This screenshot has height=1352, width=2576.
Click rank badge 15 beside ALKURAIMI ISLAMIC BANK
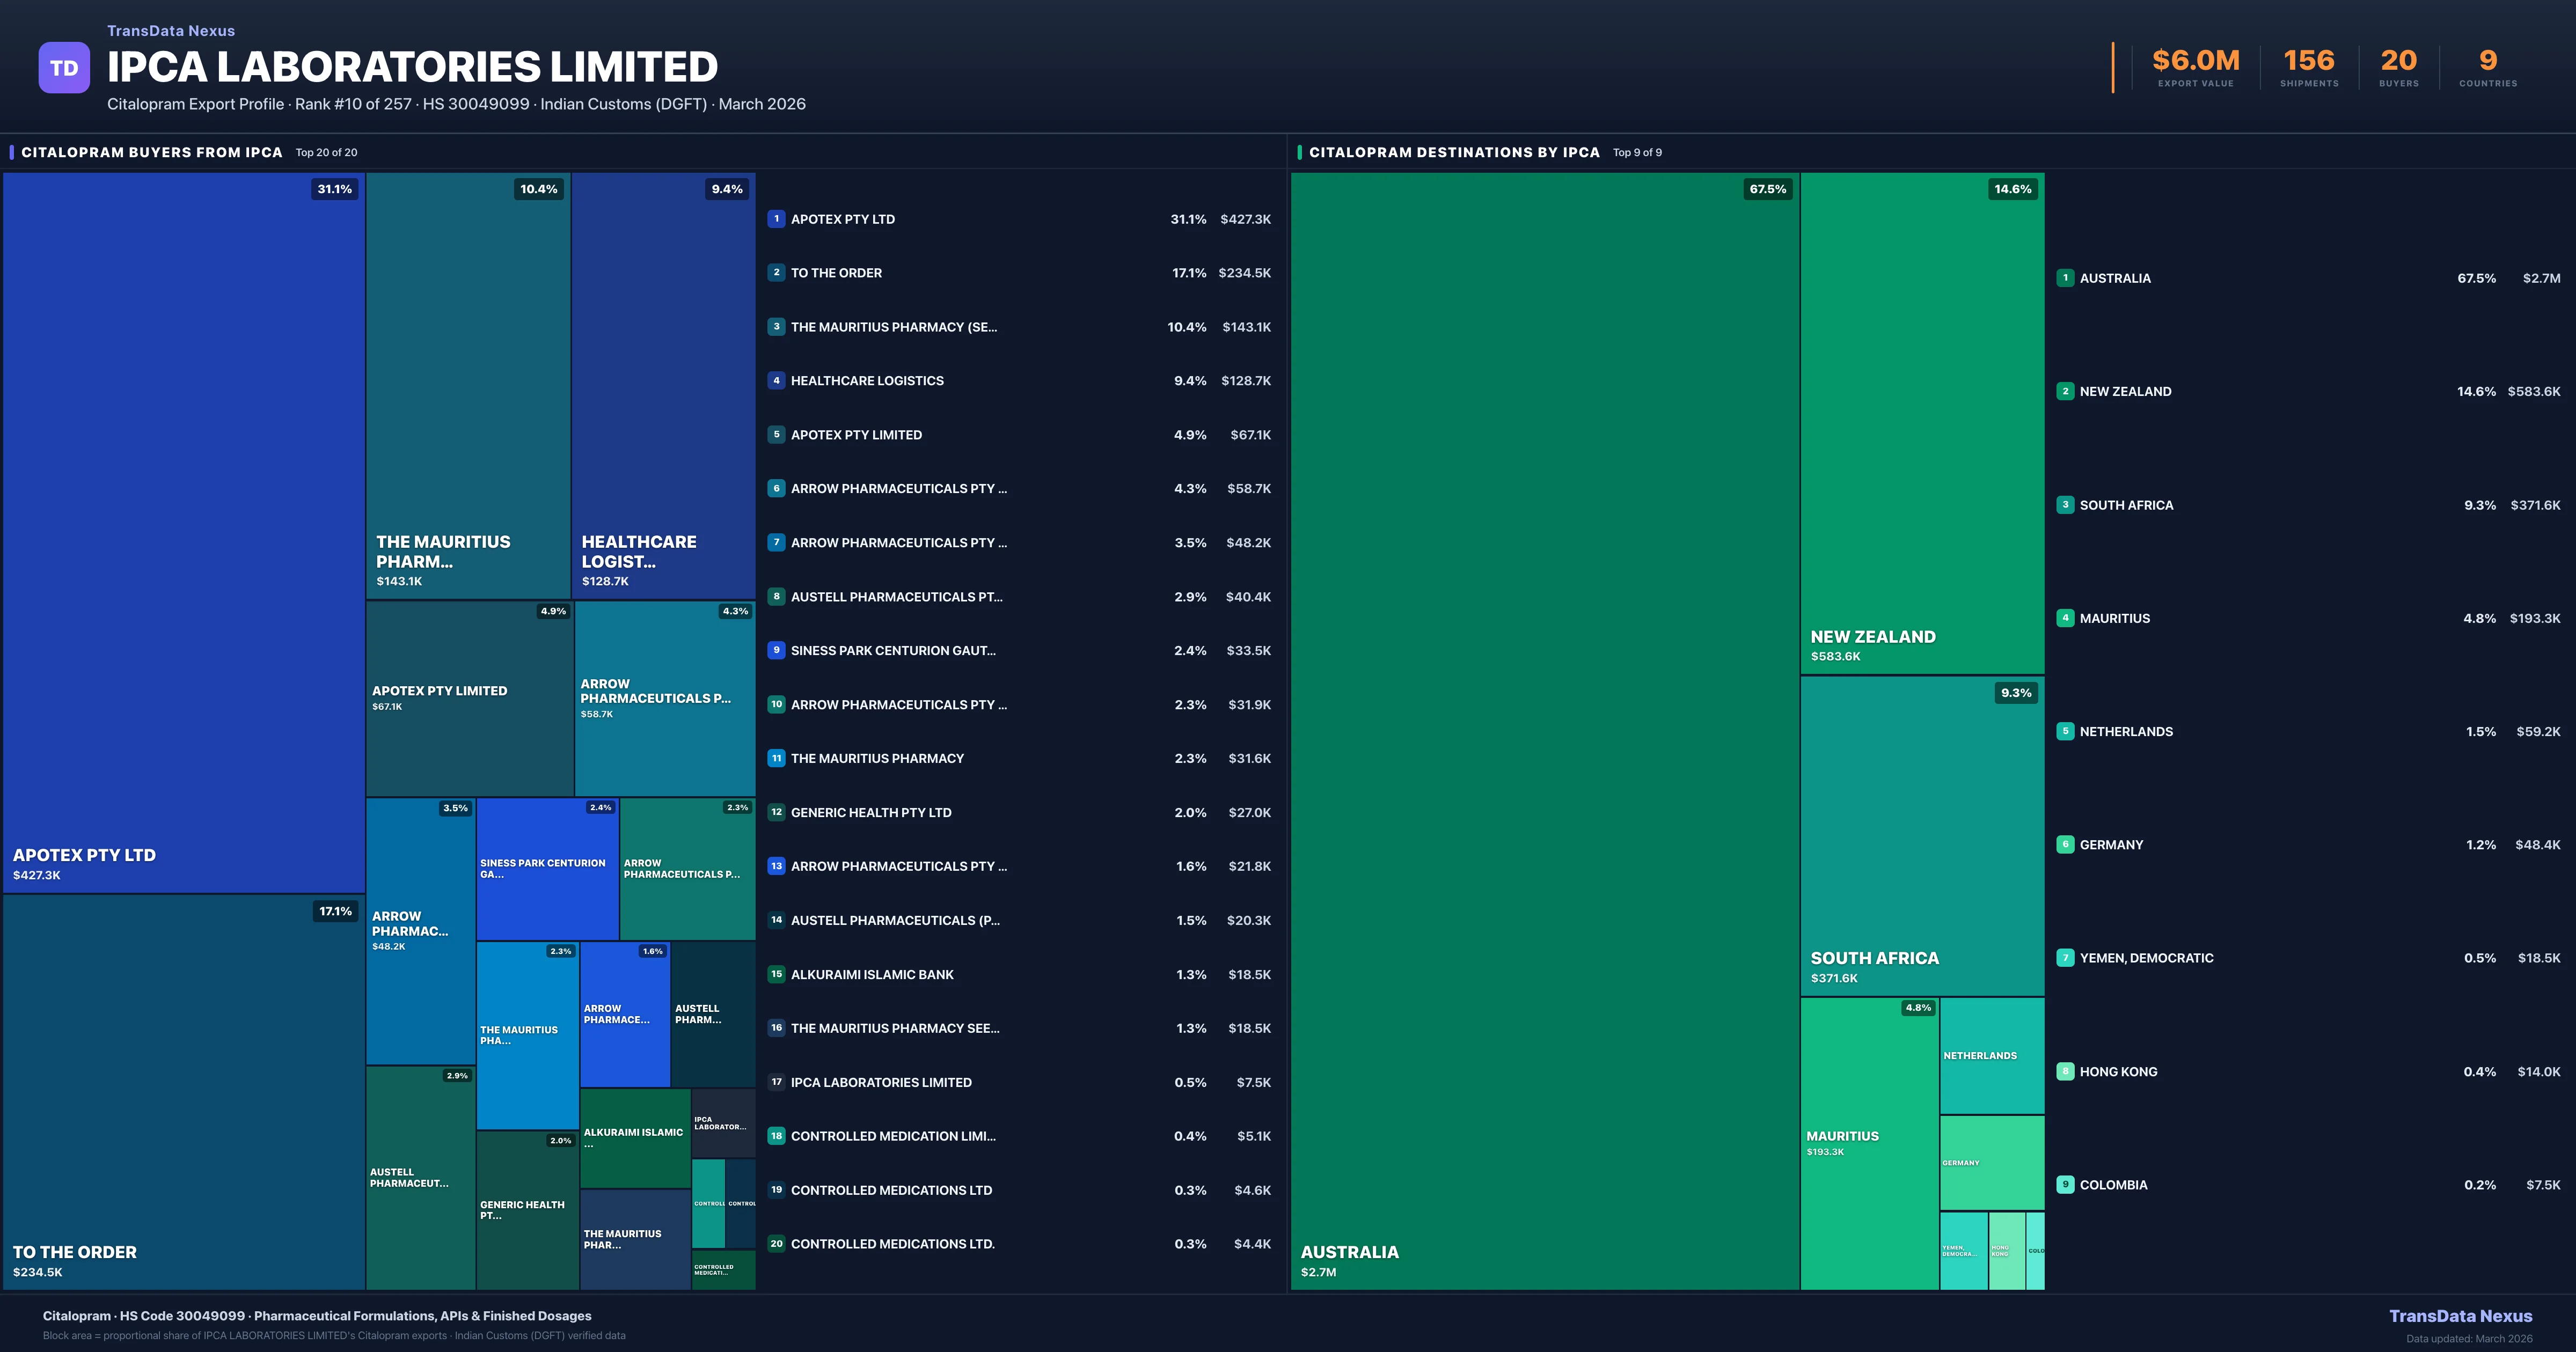pos(776,974)
